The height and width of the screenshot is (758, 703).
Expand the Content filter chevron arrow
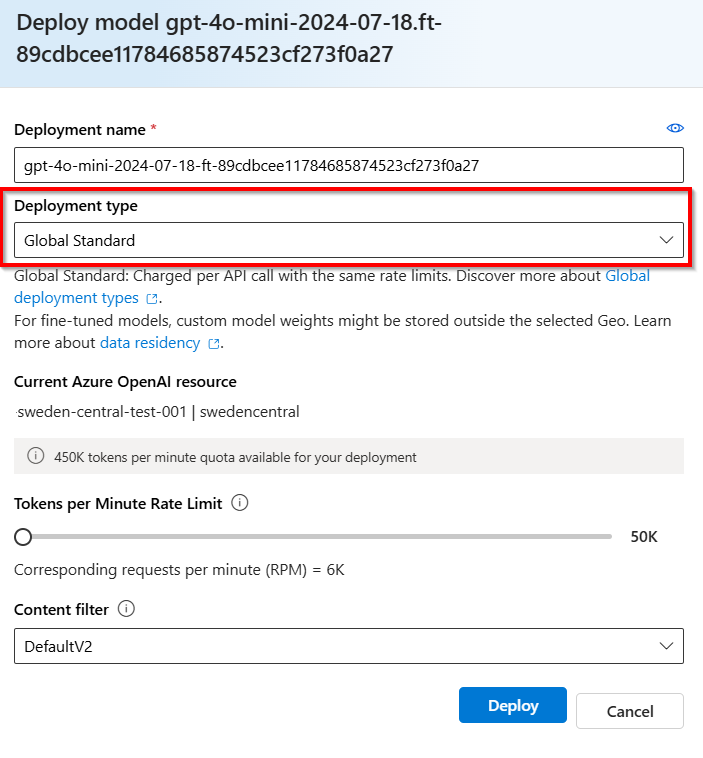click(x=666, y=646)
